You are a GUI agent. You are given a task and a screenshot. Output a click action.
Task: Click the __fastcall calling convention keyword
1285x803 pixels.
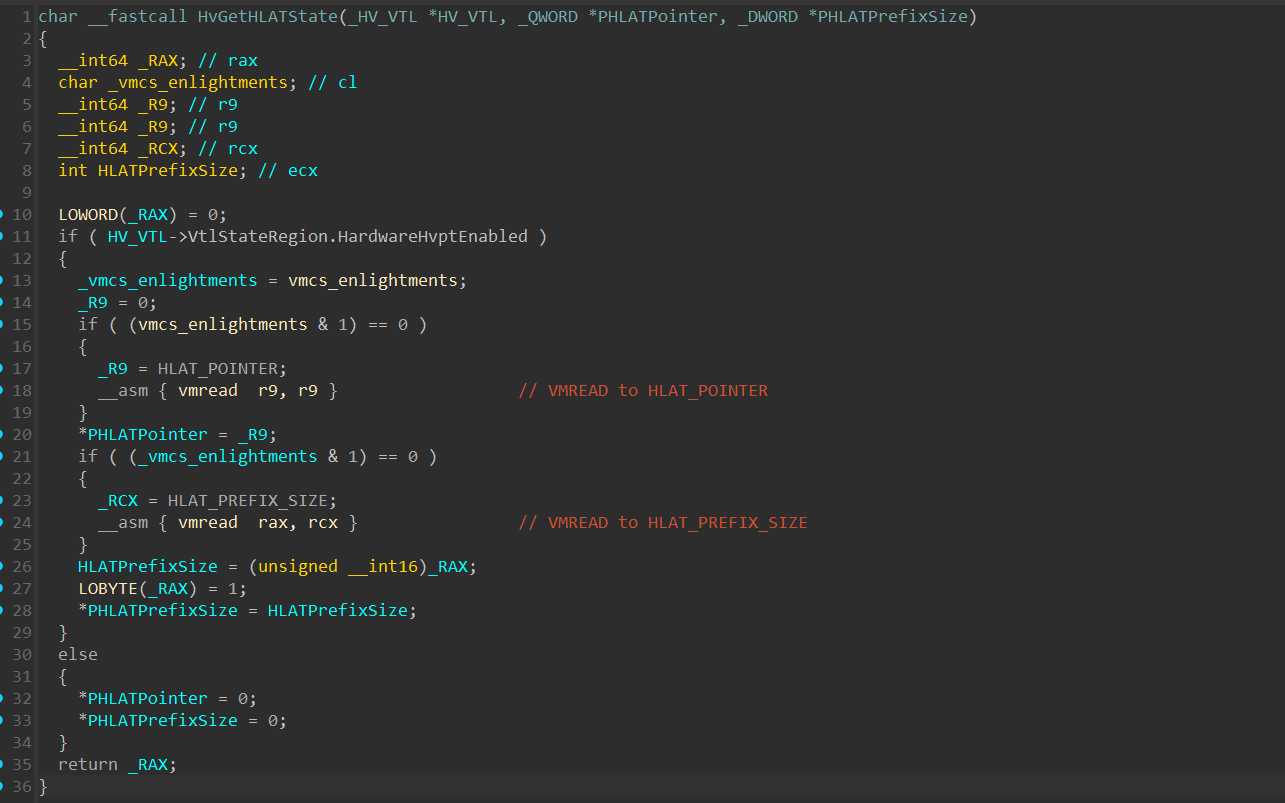138,17
